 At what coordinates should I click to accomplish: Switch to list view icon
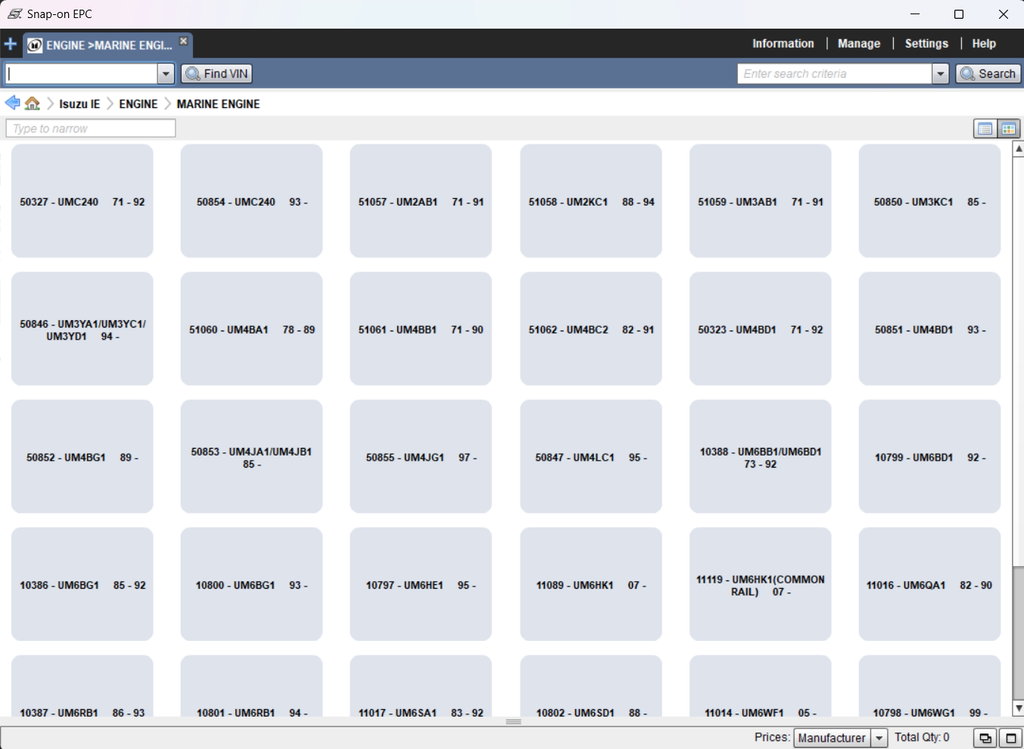click(x=985, y=129)
